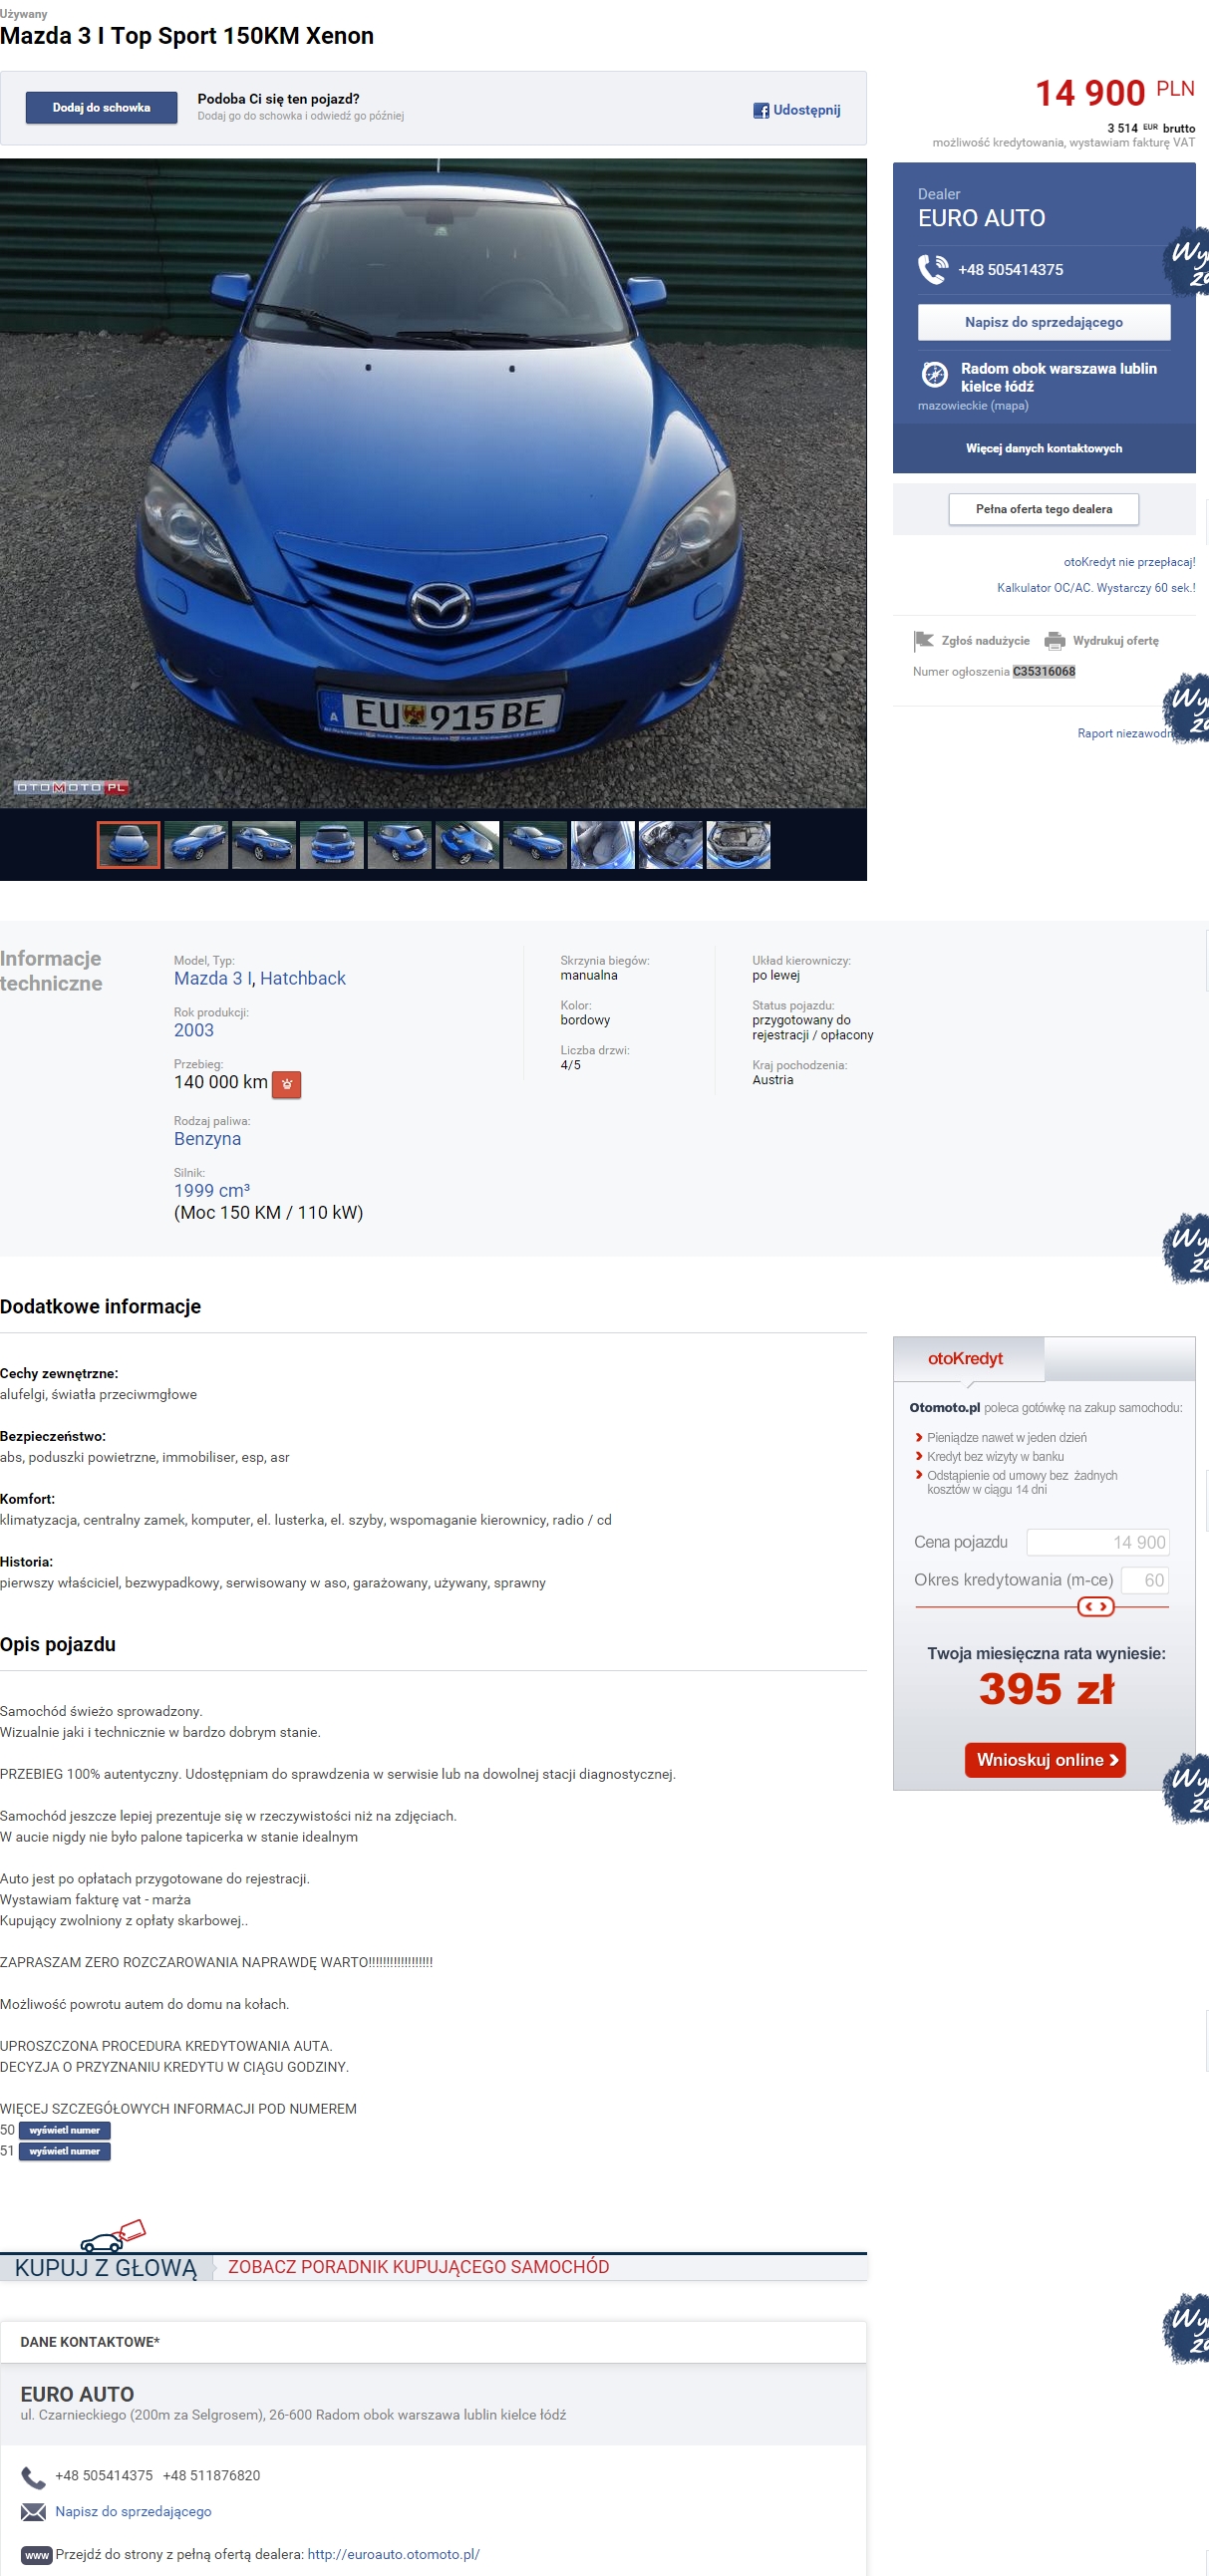Screen dimensions: 1209x2576
Task: Click the printer icon for Wydrukuj ofertę
Action: pos(1054,641)
